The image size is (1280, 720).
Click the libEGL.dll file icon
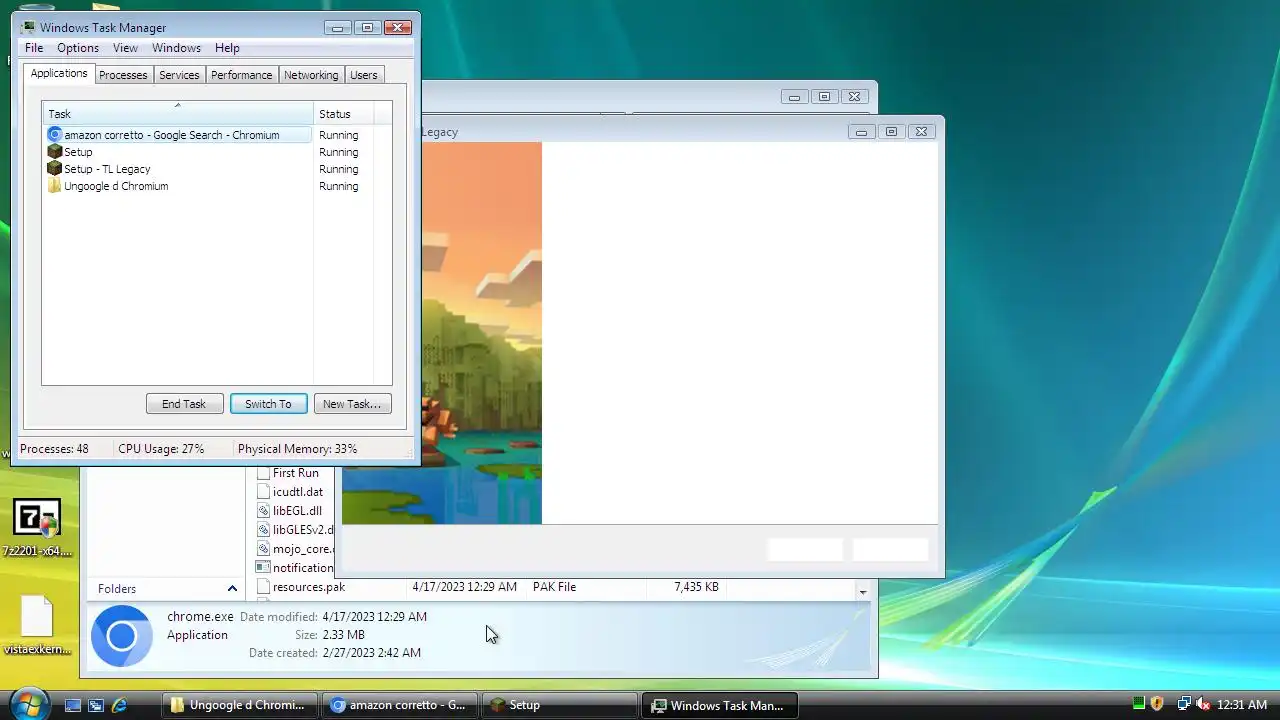pos(263,511)
